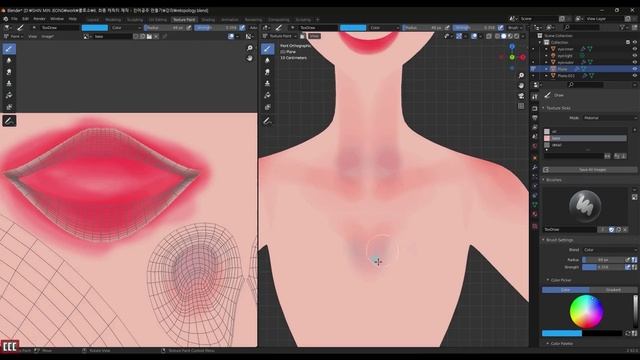This screenshot has height=360, width=640.
Task: Open the Render menu
Action: [x=39, y=19]
